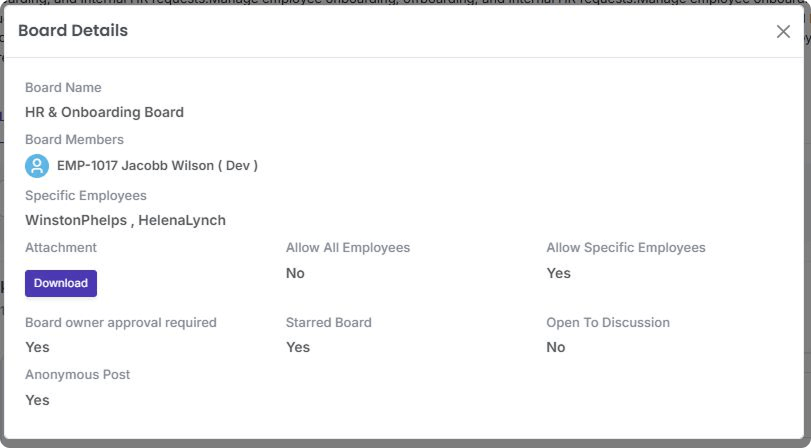Click the No value under Allow All Employees

tap(295, 273)
